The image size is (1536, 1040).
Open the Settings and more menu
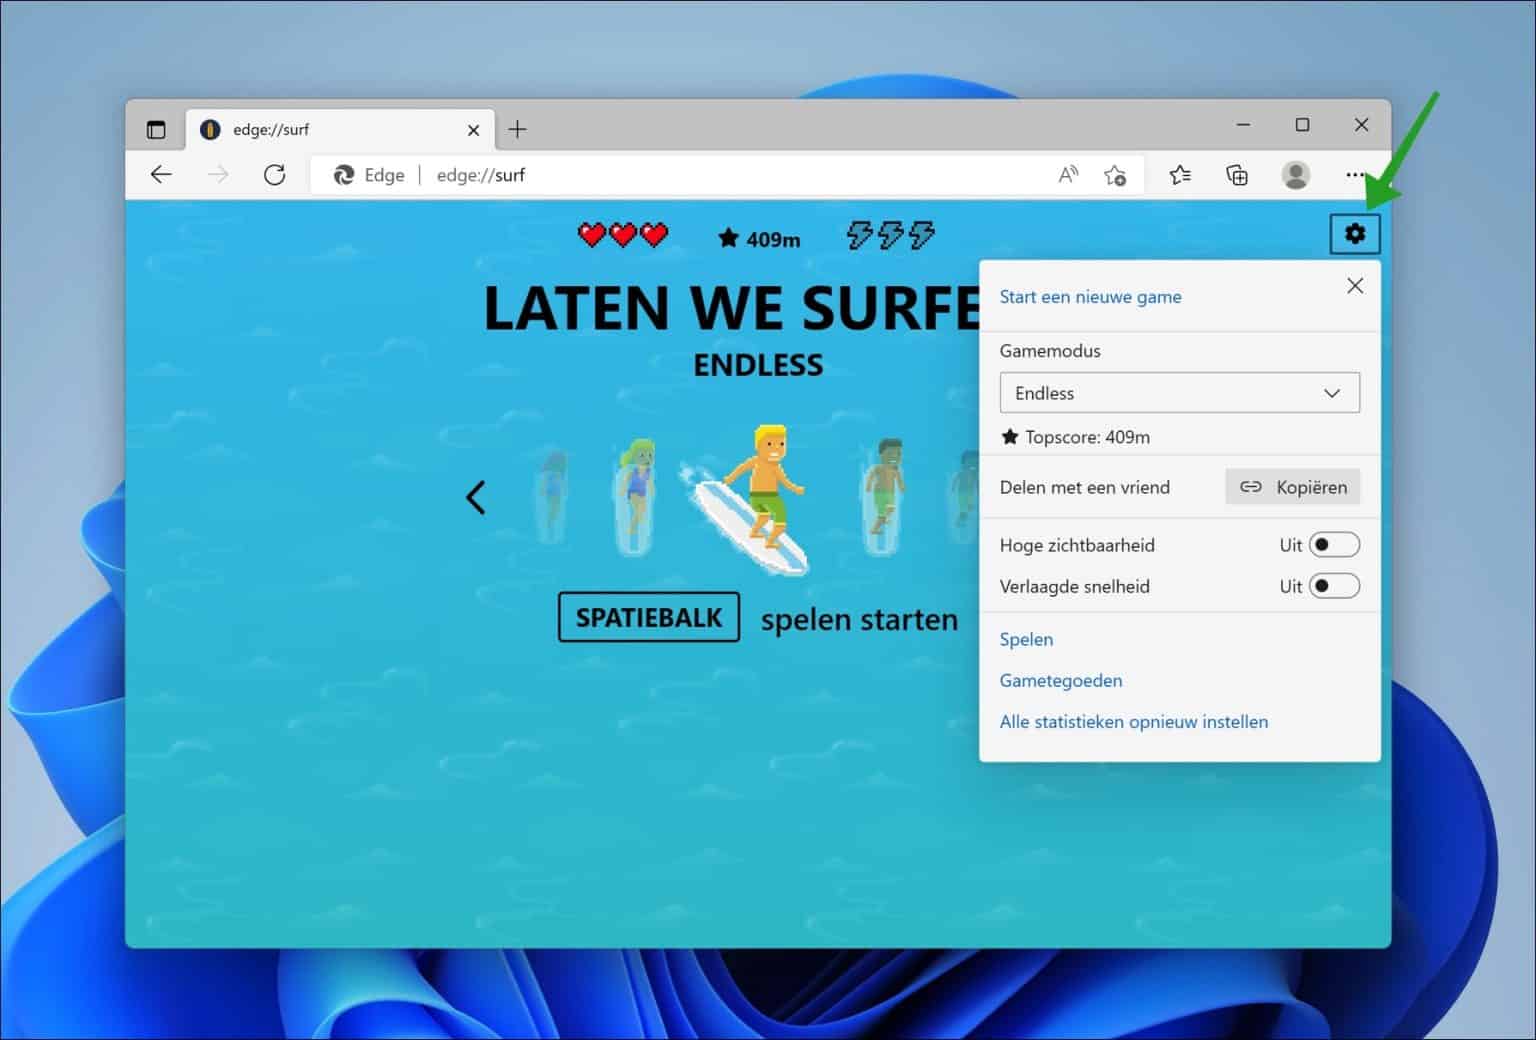point(1353,174)
